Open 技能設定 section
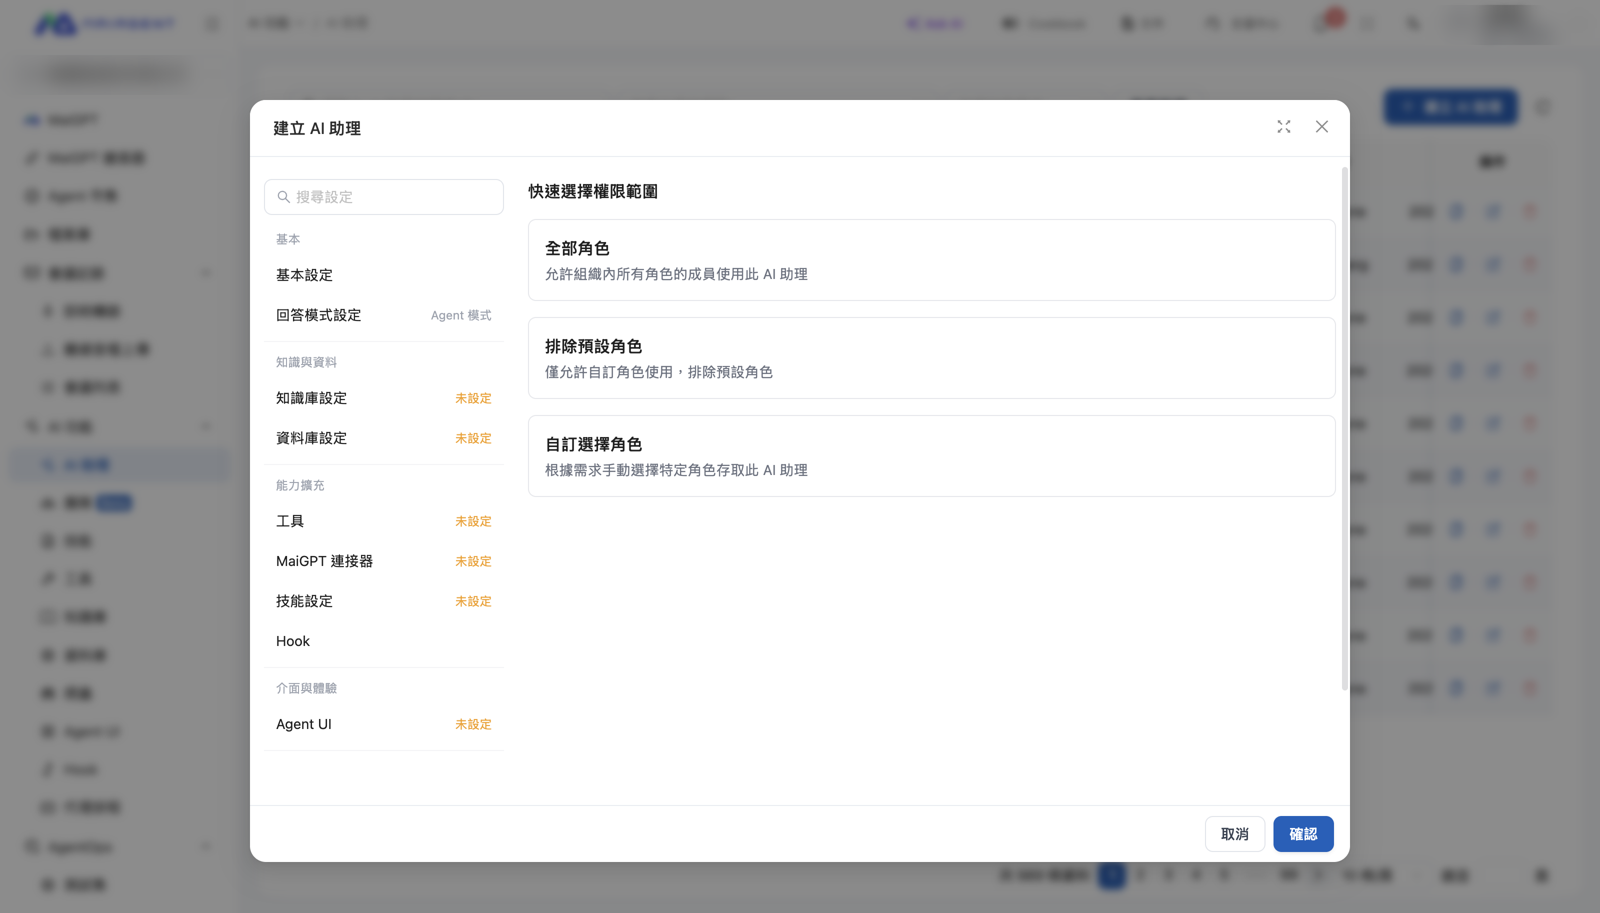The height and width of the screenshot is (913, 1600). [x=384, y=601]
